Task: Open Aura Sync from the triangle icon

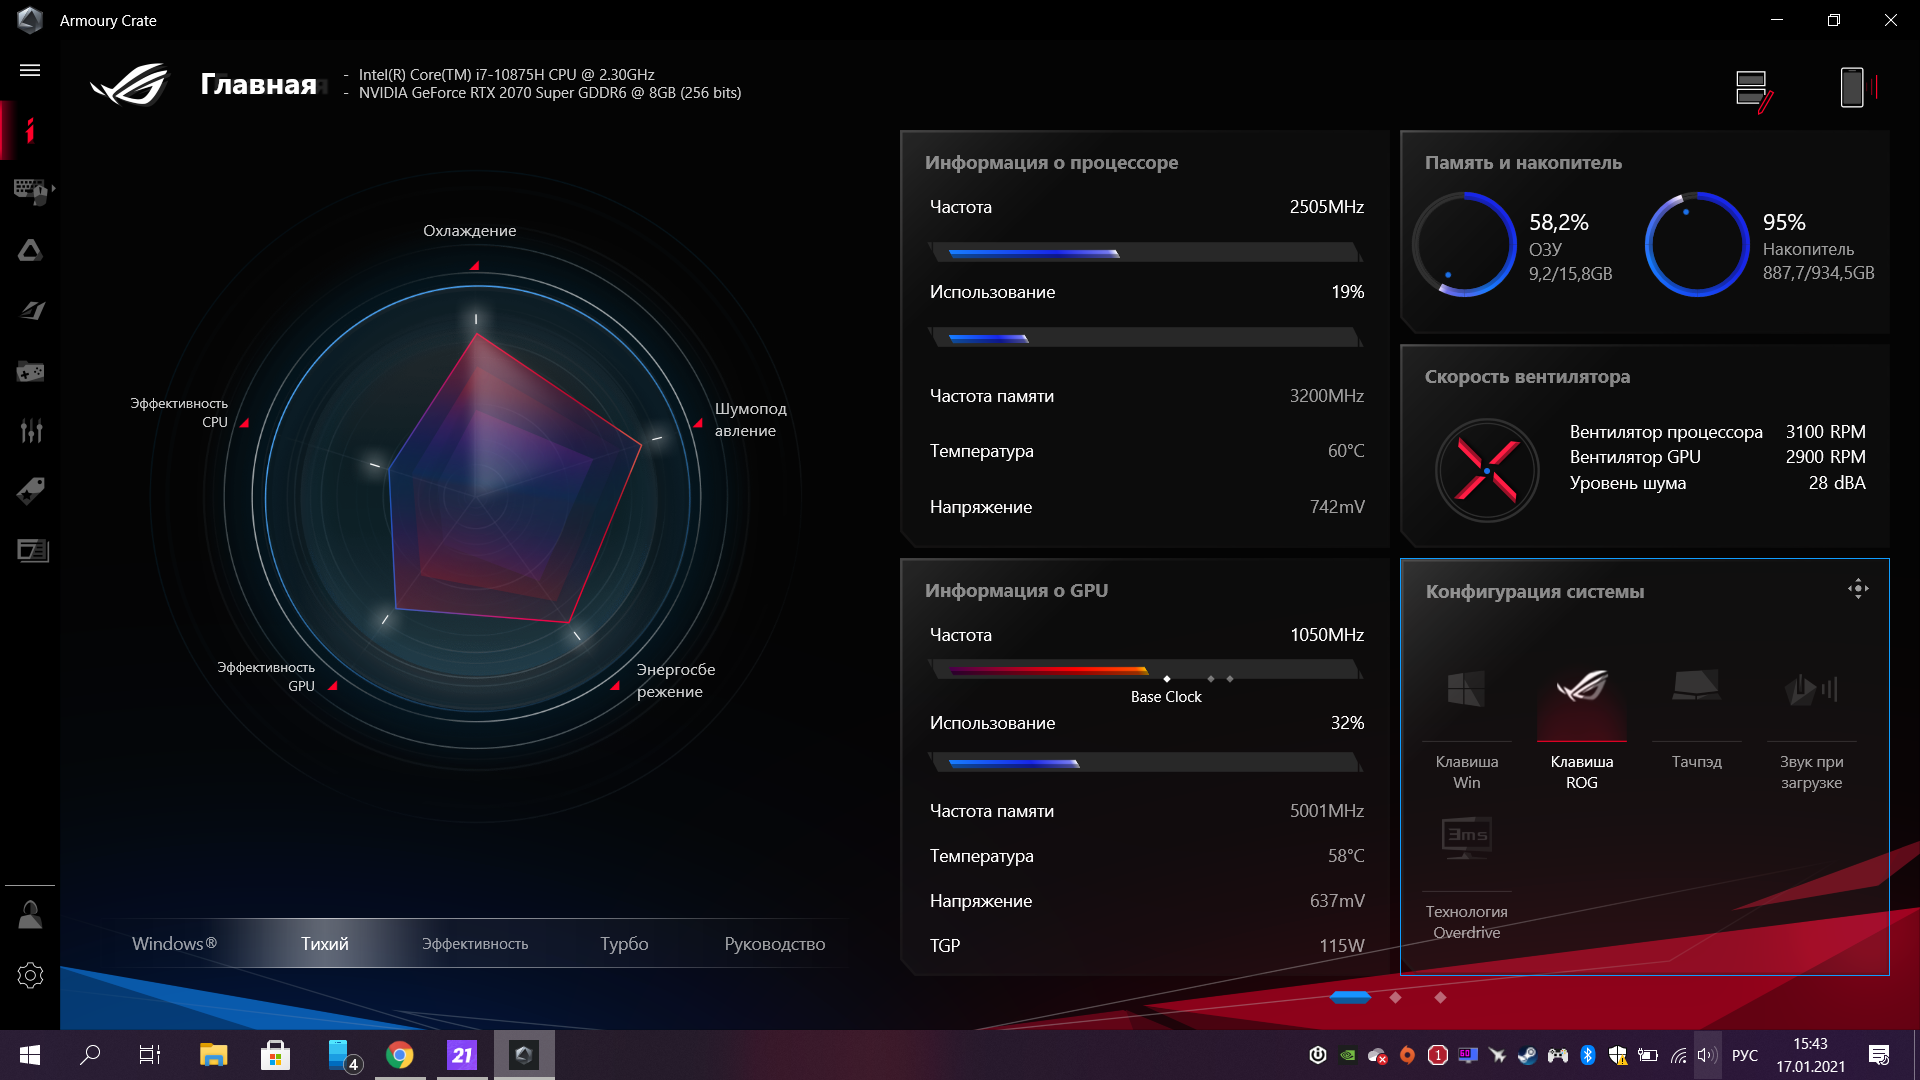Action: click(x=30, y=250)
